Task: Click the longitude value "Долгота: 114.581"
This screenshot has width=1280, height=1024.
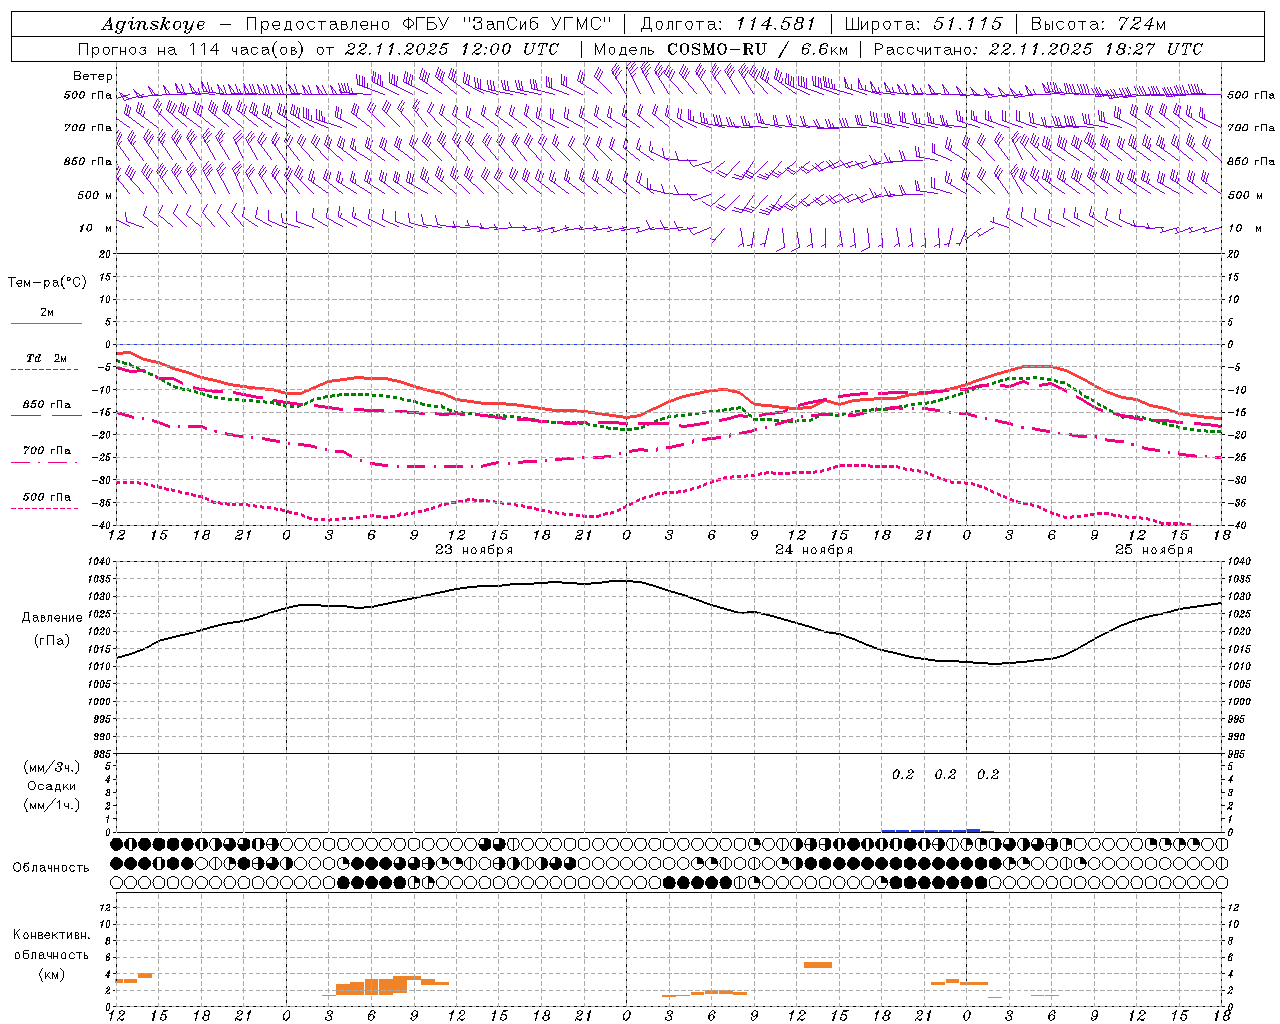Action: tap(728, 24)
